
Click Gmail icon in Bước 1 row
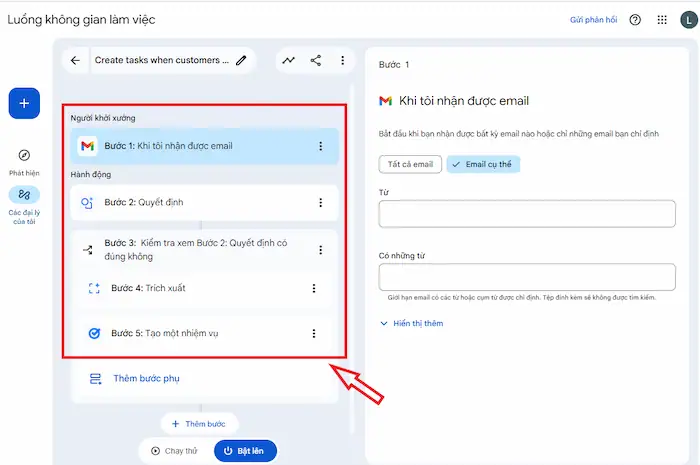pos(88,146)
